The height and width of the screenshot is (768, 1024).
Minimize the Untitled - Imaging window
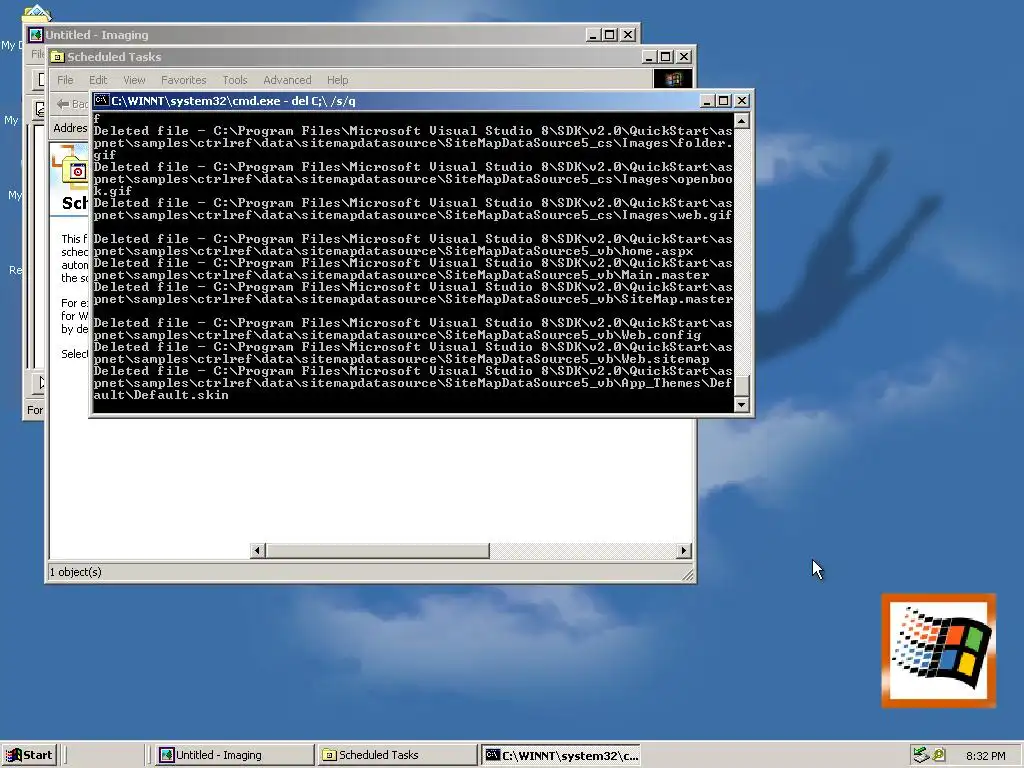(x=592, y=35)
